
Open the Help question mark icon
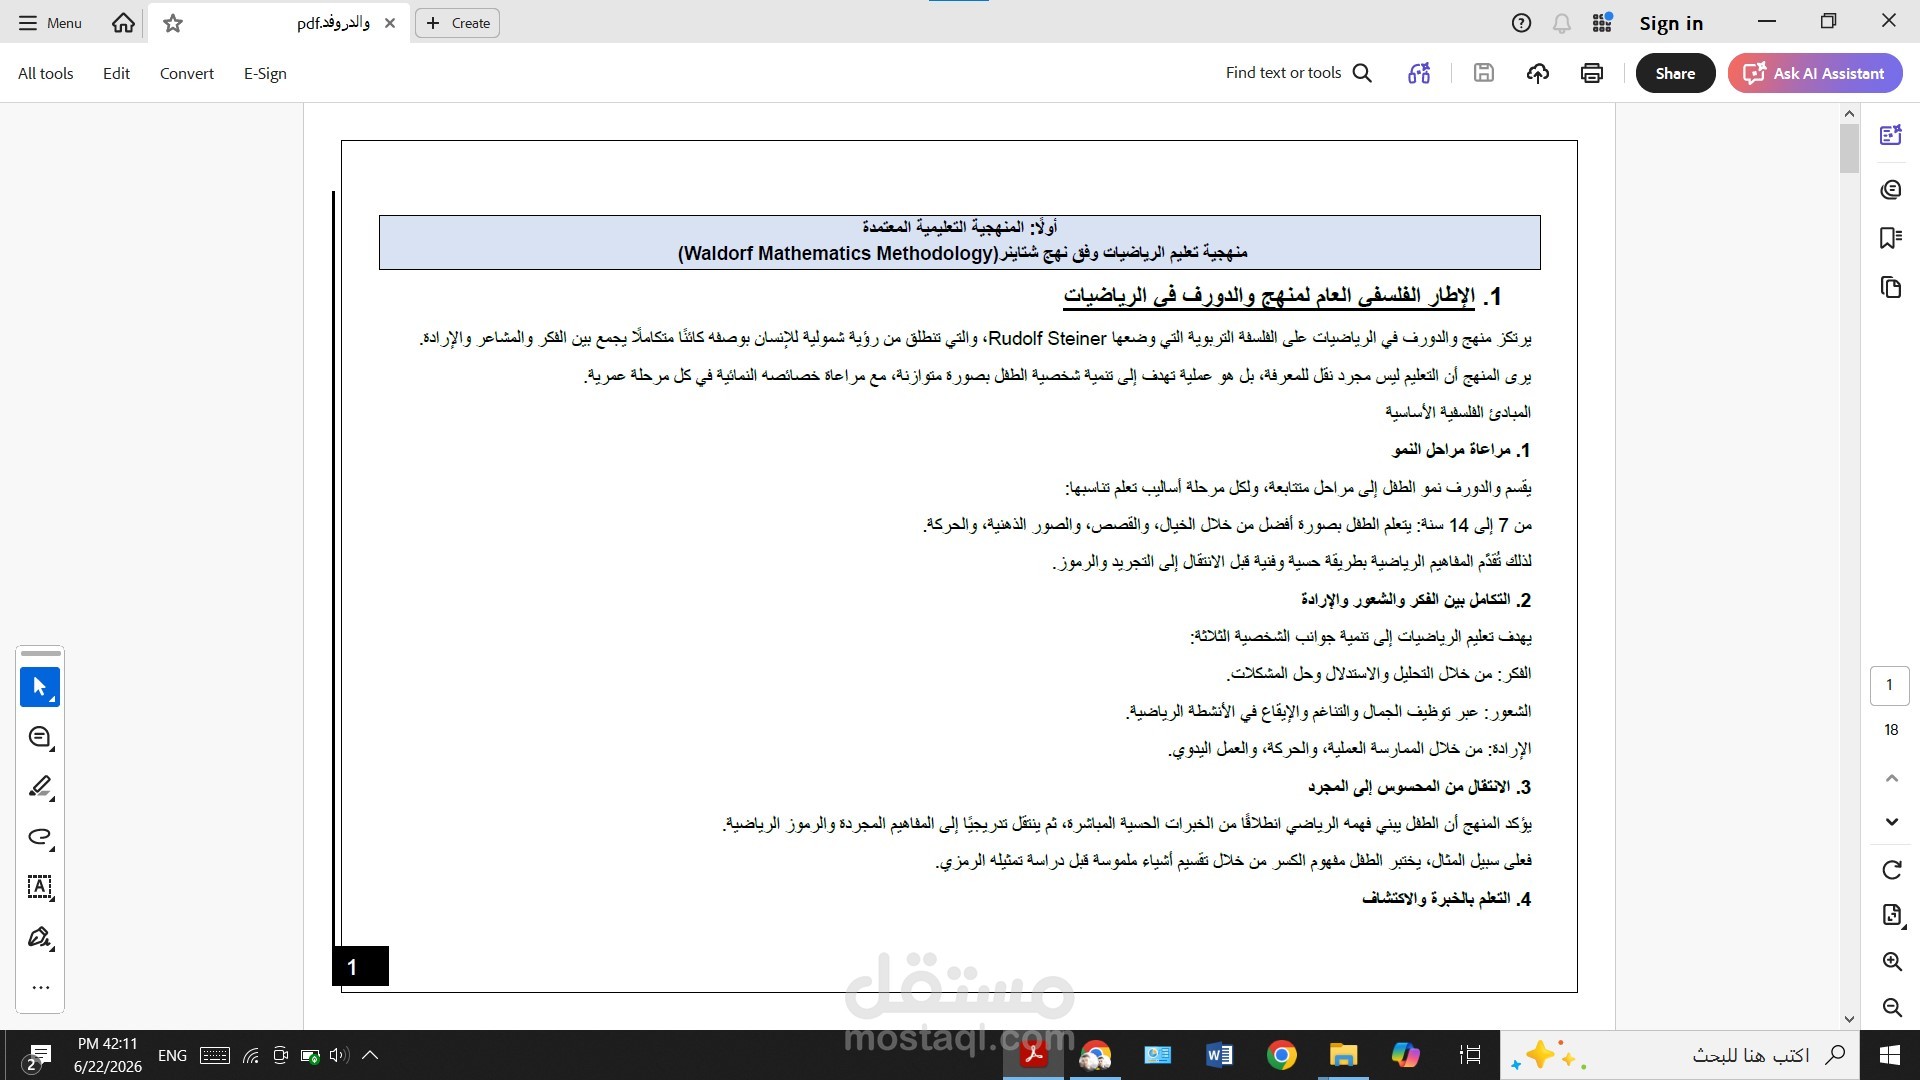pos(1521,23)
